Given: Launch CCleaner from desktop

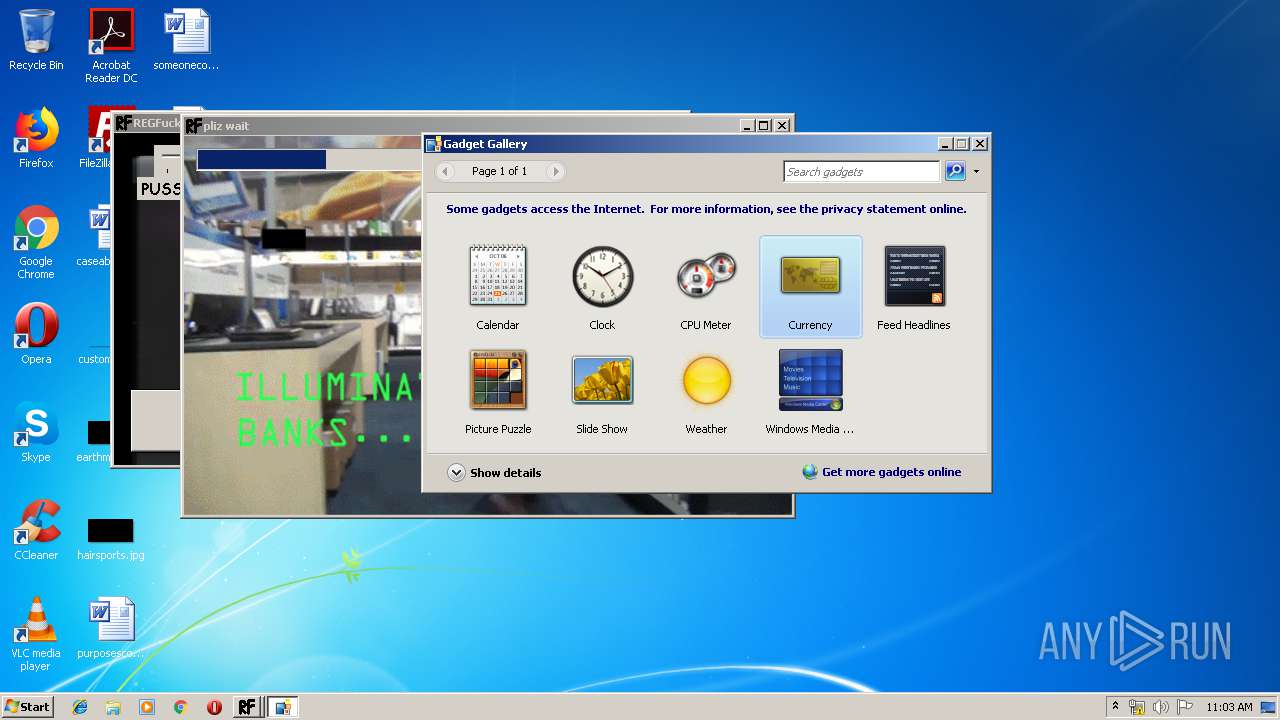Looking at the screenshot, I should tap(36, 530).
